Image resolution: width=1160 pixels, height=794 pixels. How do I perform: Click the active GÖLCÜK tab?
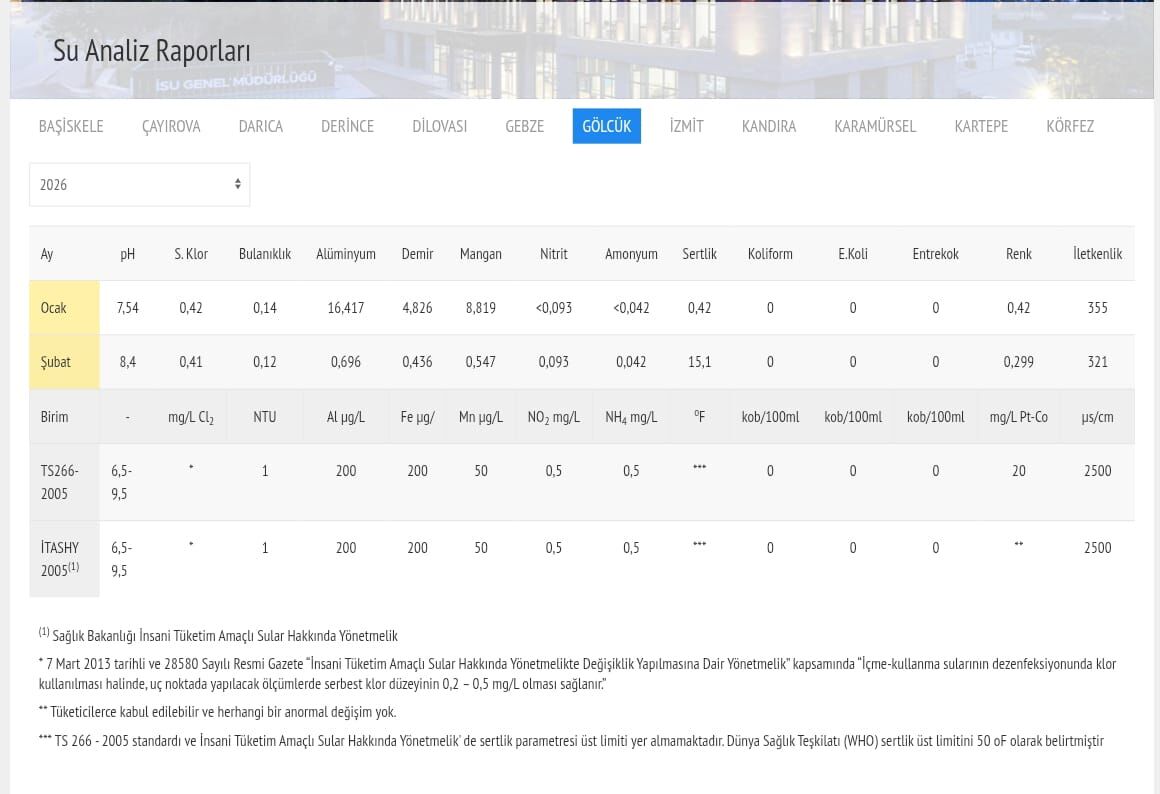pyautogui.click(x=606, y=126)
